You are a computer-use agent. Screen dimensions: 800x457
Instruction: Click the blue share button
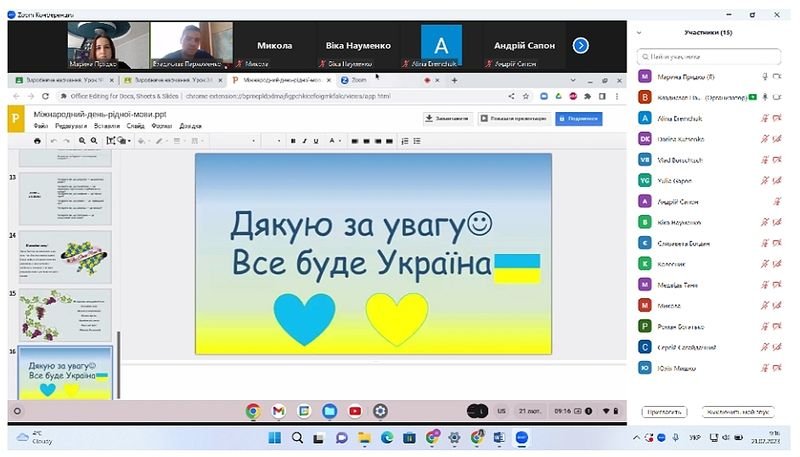580,118
